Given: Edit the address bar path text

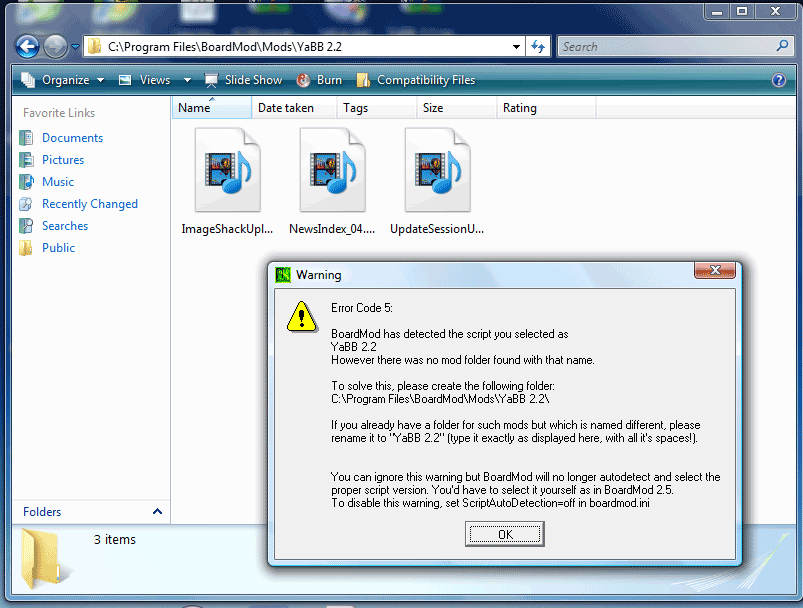Looking at the screenshot, I should 225,47.
